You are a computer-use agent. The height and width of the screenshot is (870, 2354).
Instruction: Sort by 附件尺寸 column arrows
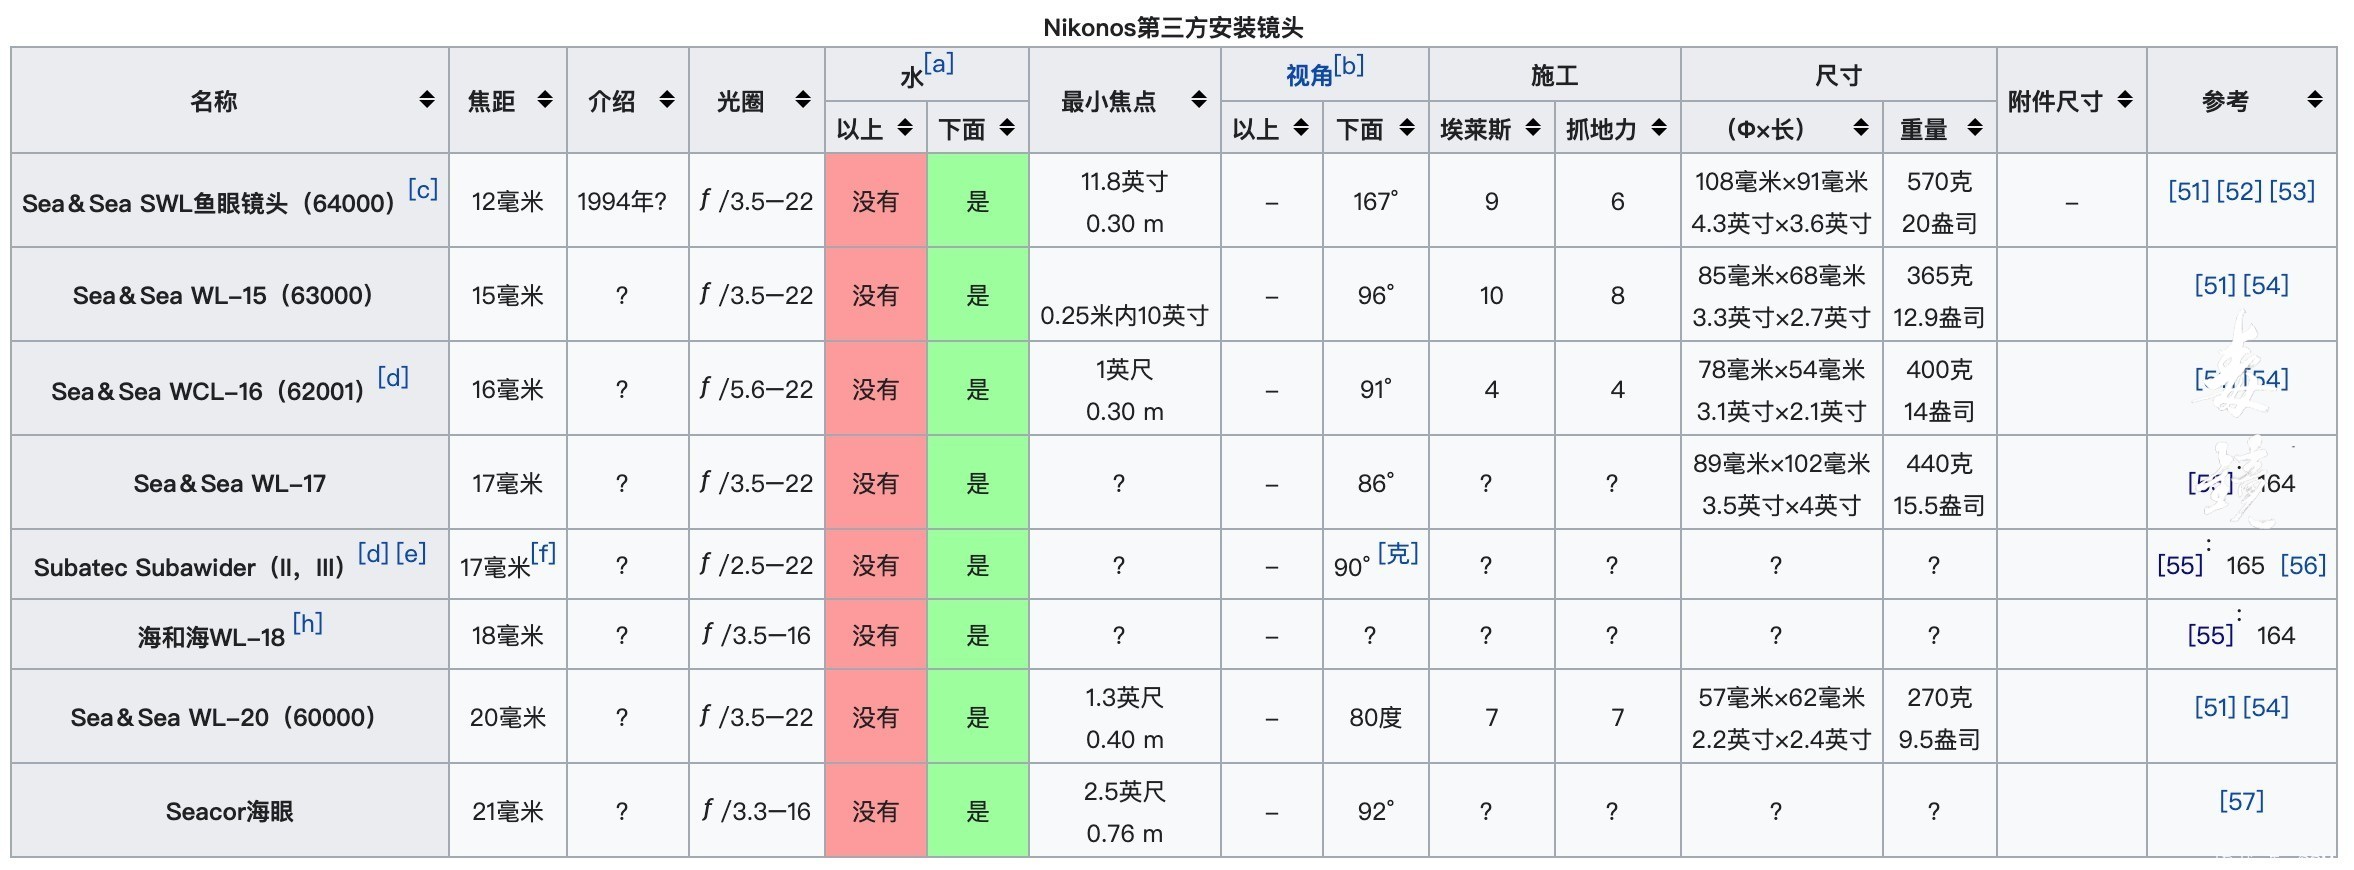point(2125,100)
